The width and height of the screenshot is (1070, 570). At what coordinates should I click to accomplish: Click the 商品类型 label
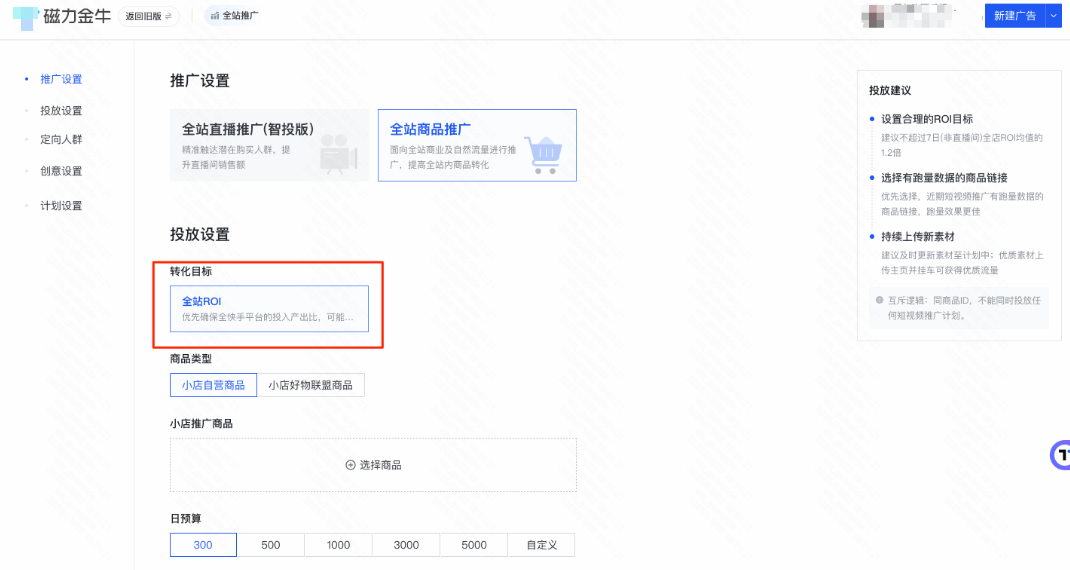click(x=191, y=358)
